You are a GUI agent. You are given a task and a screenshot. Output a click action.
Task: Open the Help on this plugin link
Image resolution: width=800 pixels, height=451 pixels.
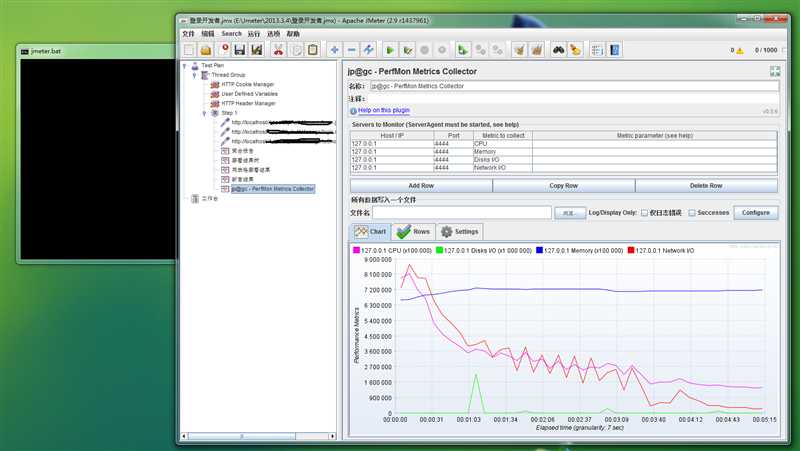click(384, 110)
